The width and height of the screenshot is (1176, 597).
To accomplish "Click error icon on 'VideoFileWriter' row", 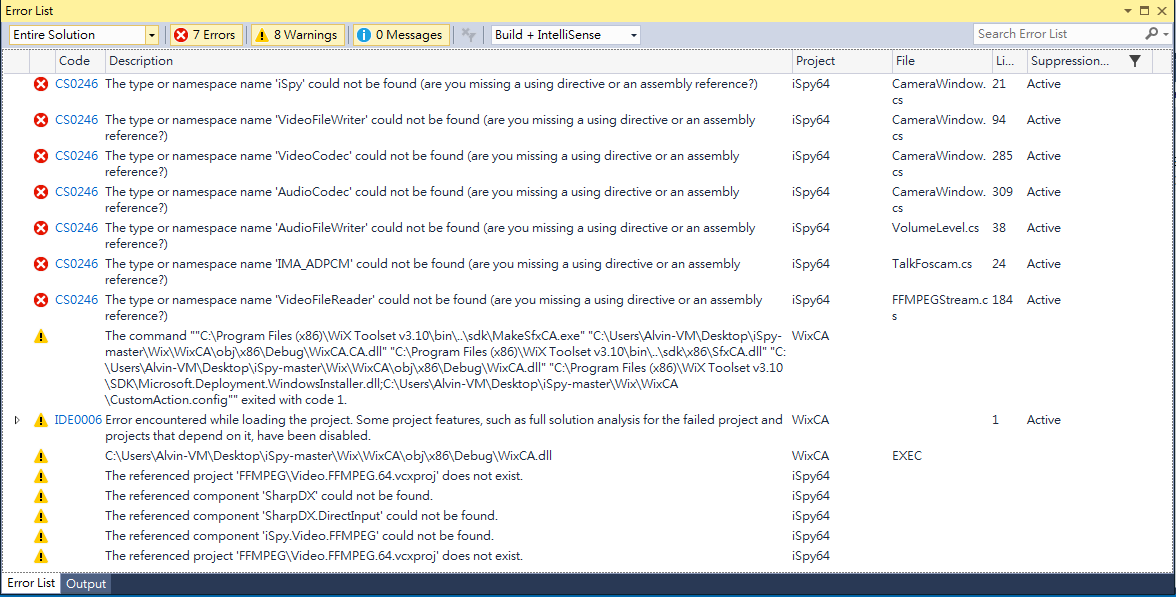I will pyautogui.click(x=41, y=121).
